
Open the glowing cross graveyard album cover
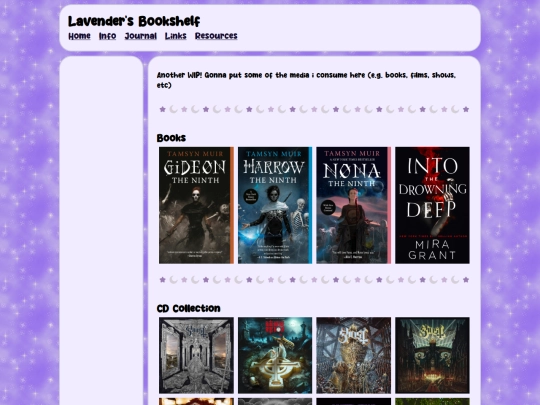[x=275, y=355]
